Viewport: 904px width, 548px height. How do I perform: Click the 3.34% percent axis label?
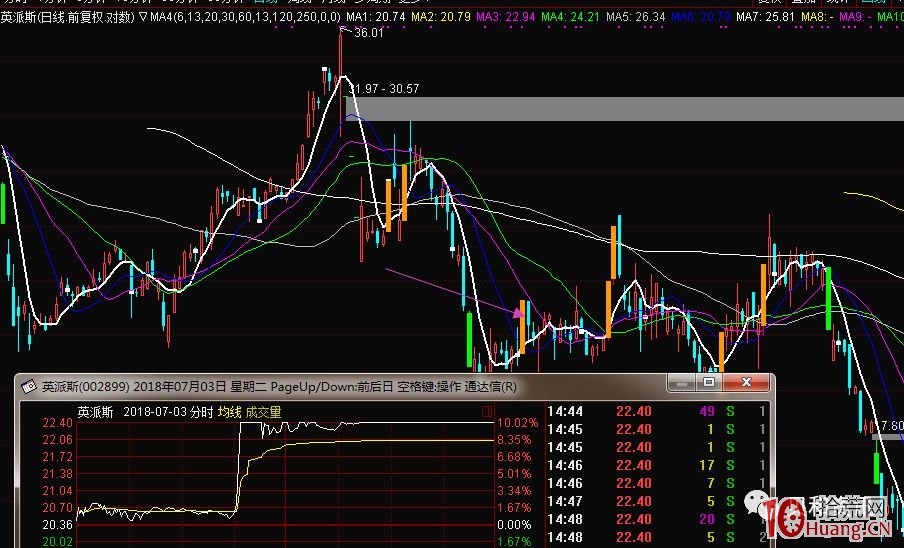[514, 491]
